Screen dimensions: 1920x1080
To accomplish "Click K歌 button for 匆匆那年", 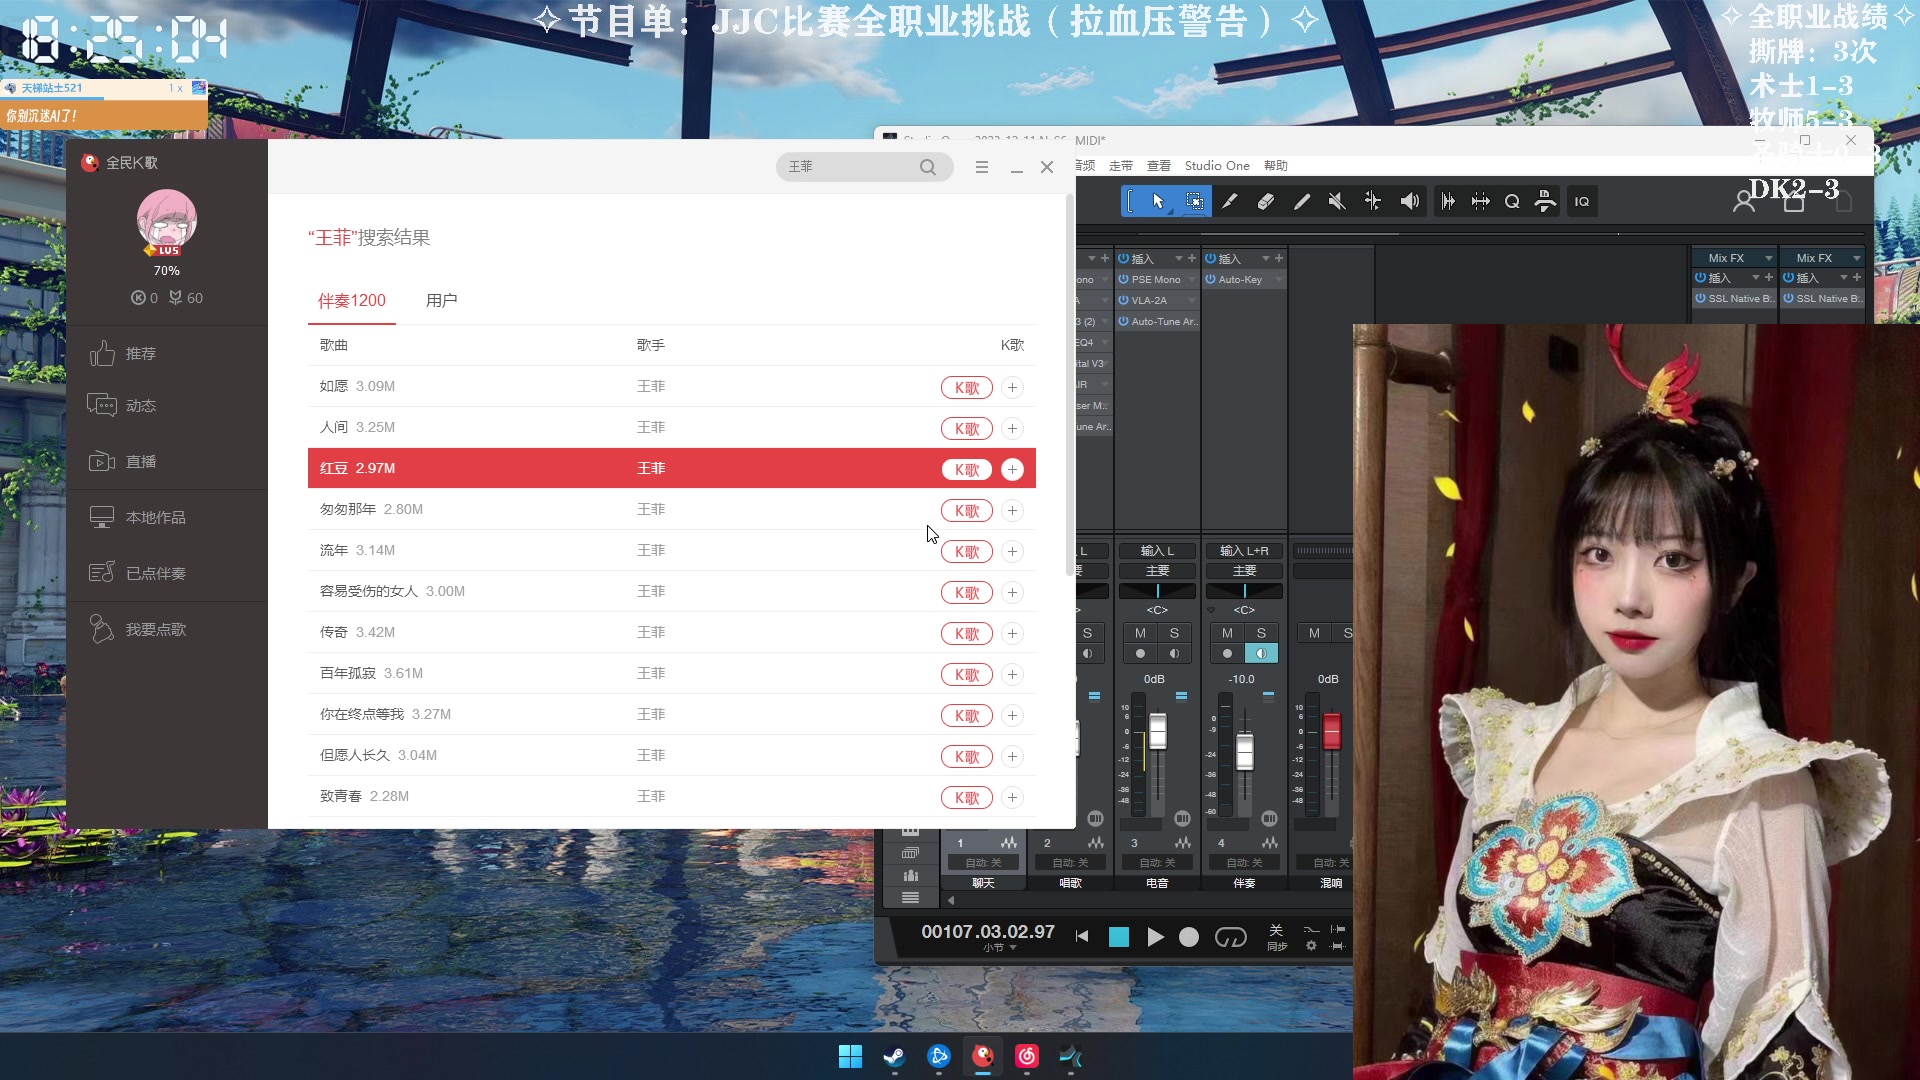I will (x=967, y=511).
